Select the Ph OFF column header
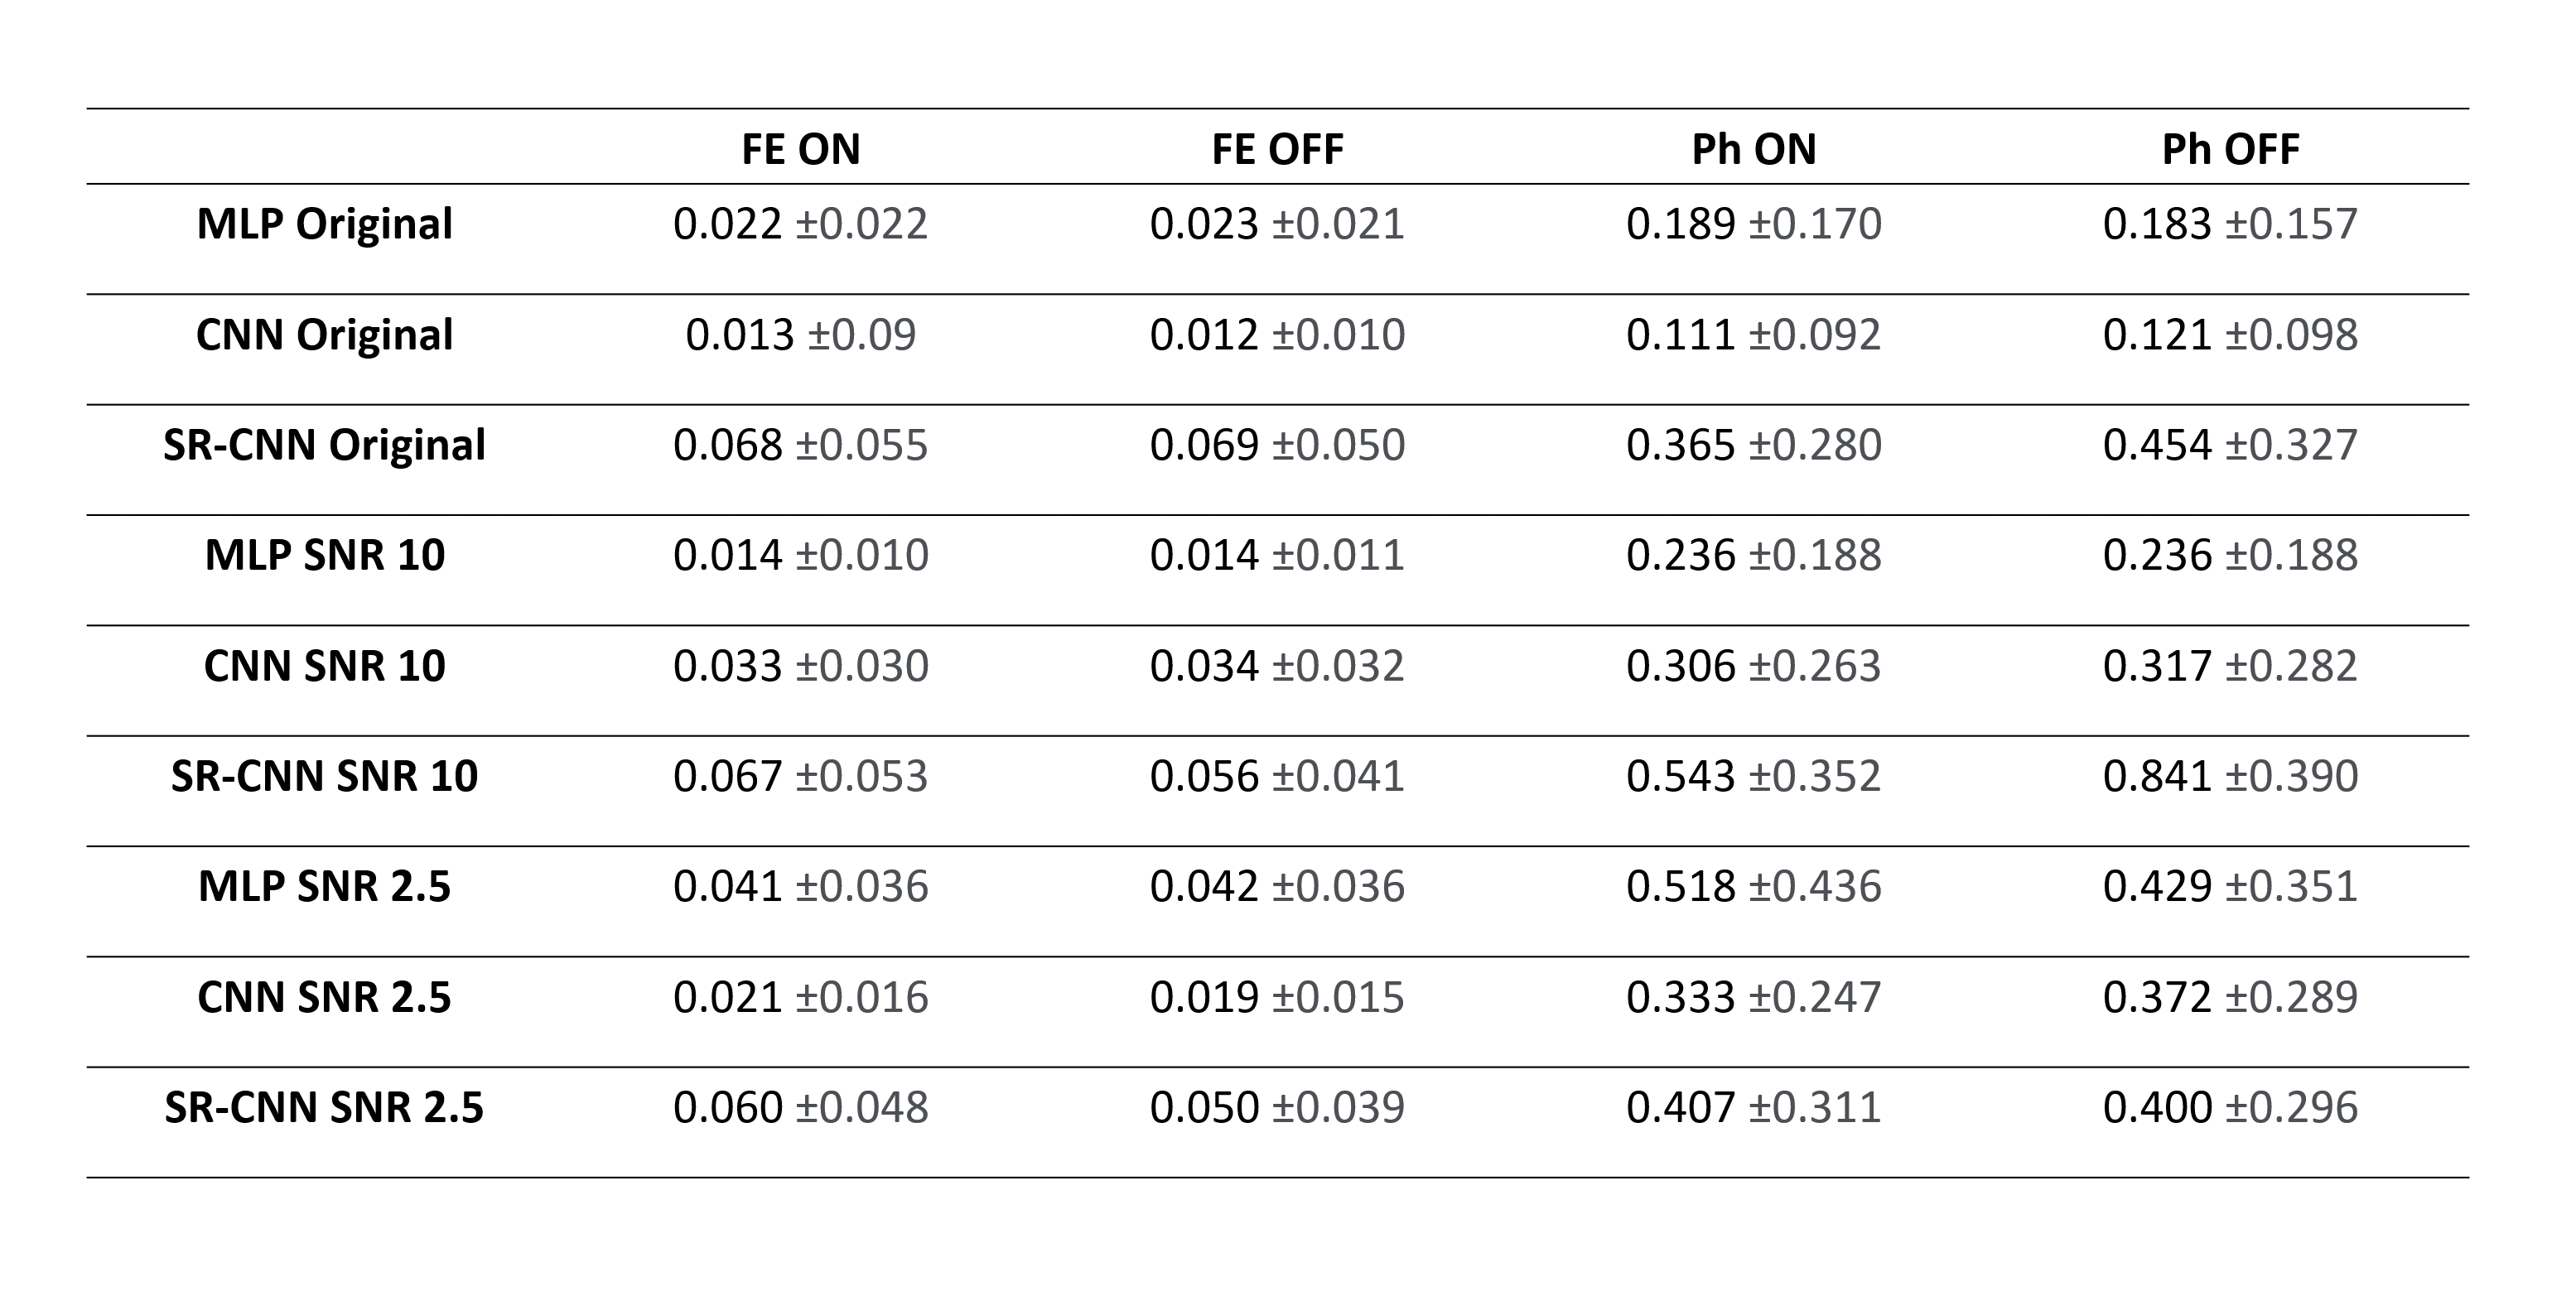The height and width of the screenshot is (1296, 2576). [x=2230, y=149]
